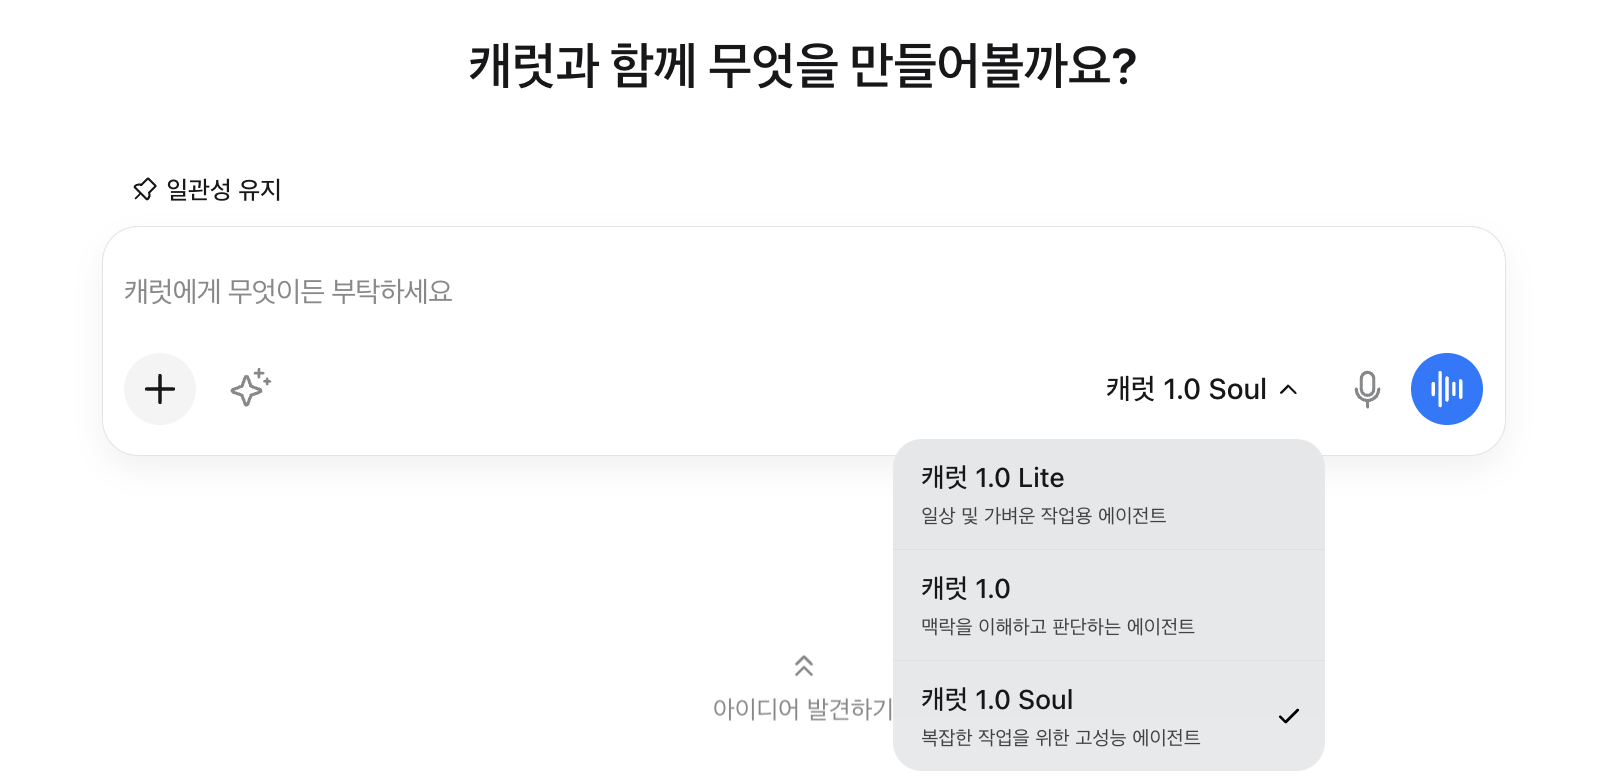Screen dimensions: 1602x780
Task: Click the plus icon to attach files
Action: click(160, 389)
